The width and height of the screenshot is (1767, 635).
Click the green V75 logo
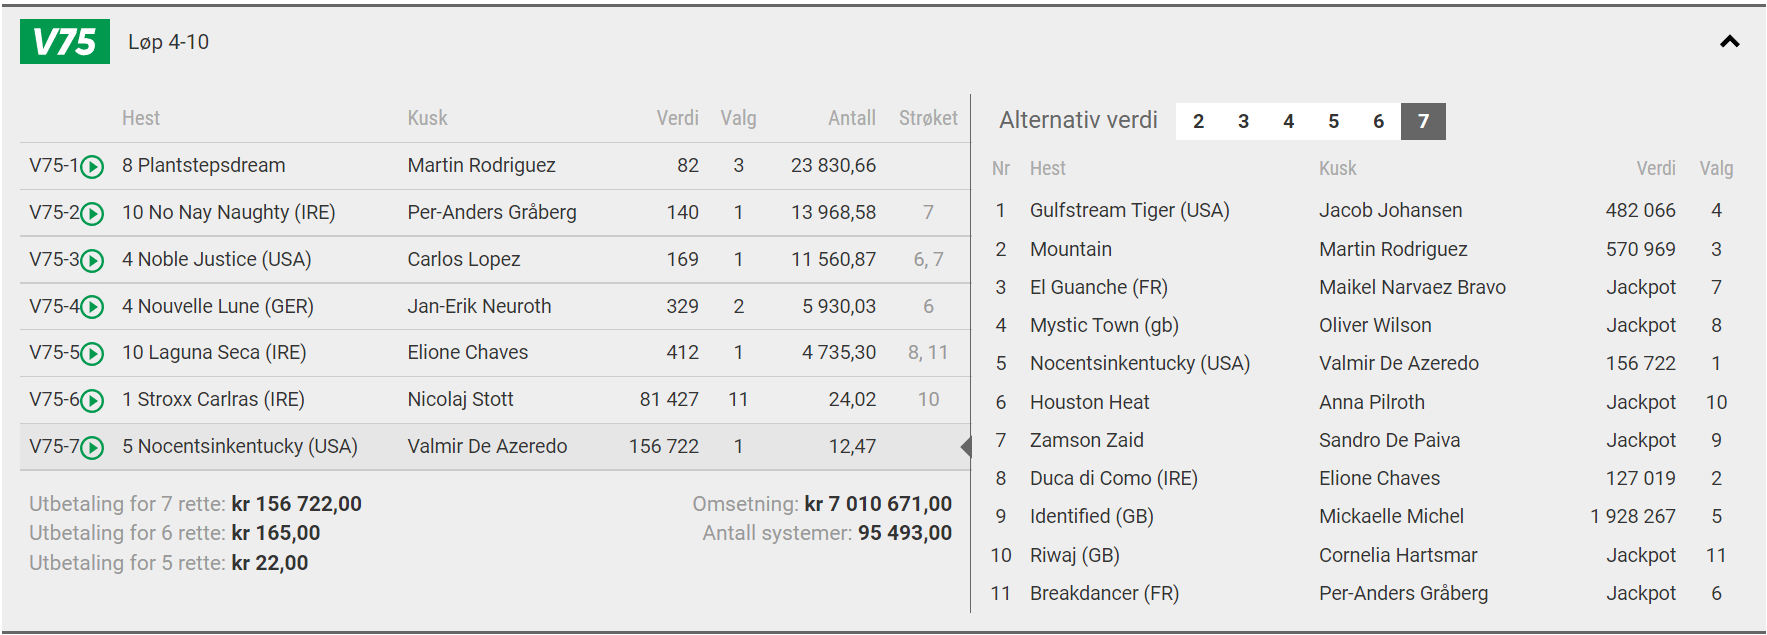coord(65,42)
